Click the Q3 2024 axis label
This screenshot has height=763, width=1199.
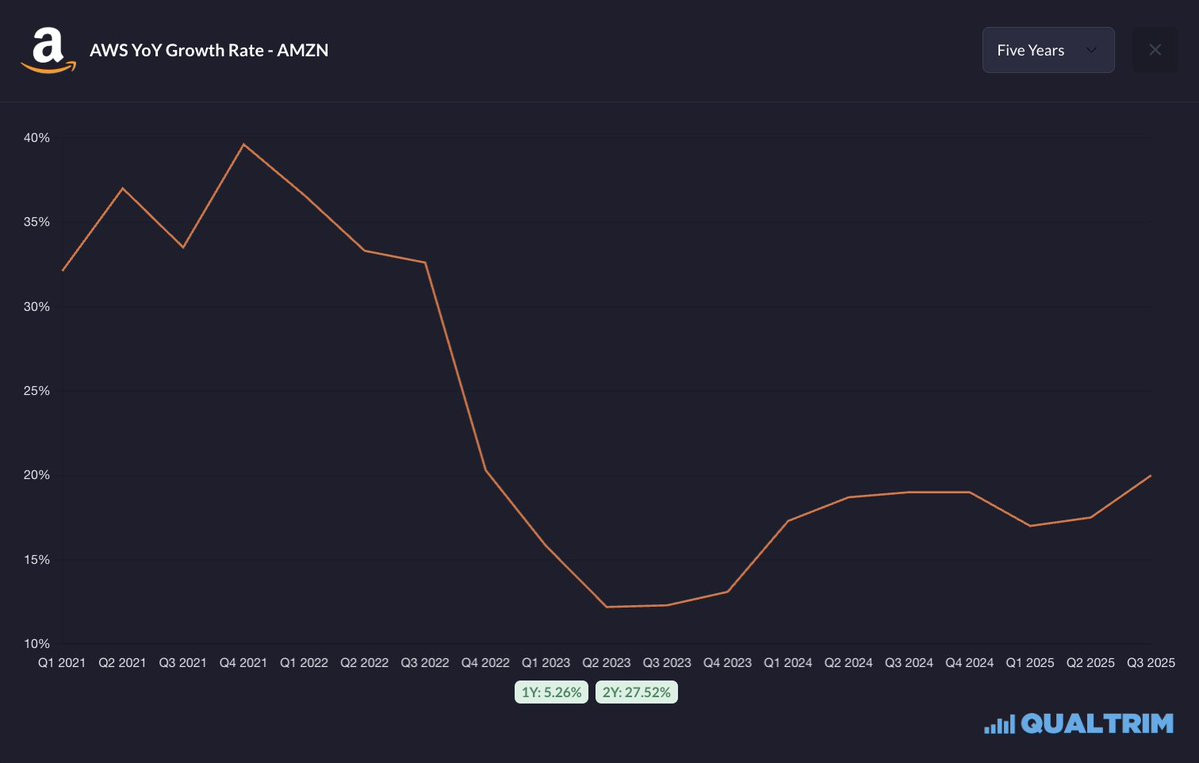click(909, 663)
